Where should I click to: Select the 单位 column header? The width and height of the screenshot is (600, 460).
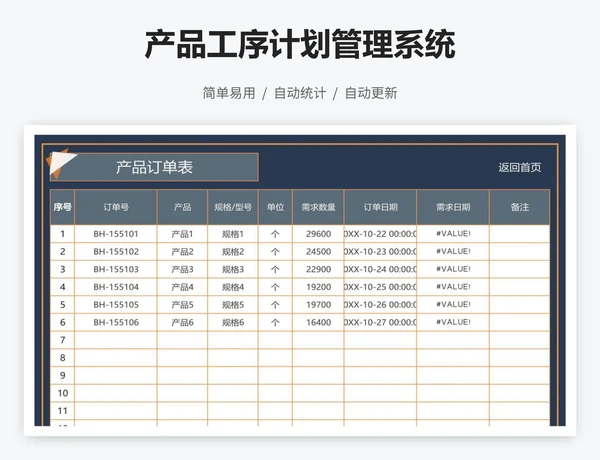click(x=276, y=207)
